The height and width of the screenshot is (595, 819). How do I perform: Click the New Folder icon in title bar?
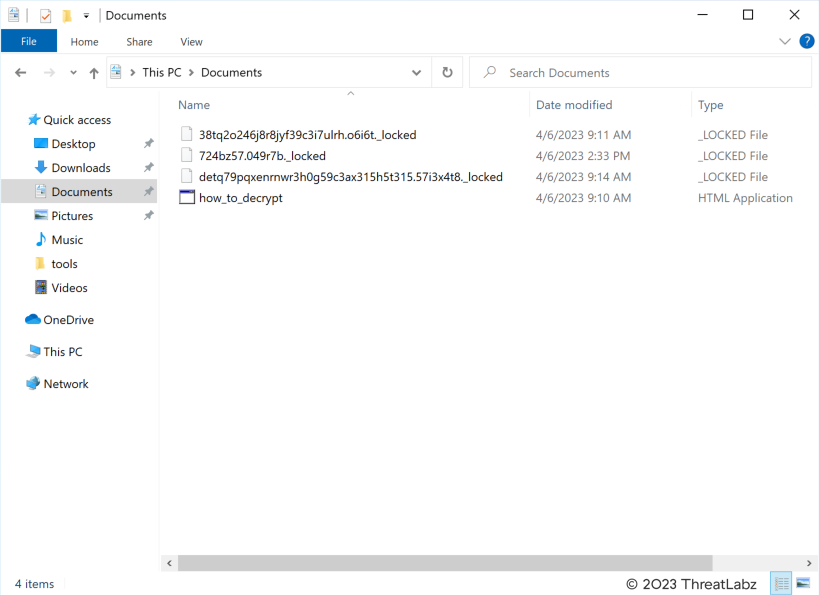67,15
